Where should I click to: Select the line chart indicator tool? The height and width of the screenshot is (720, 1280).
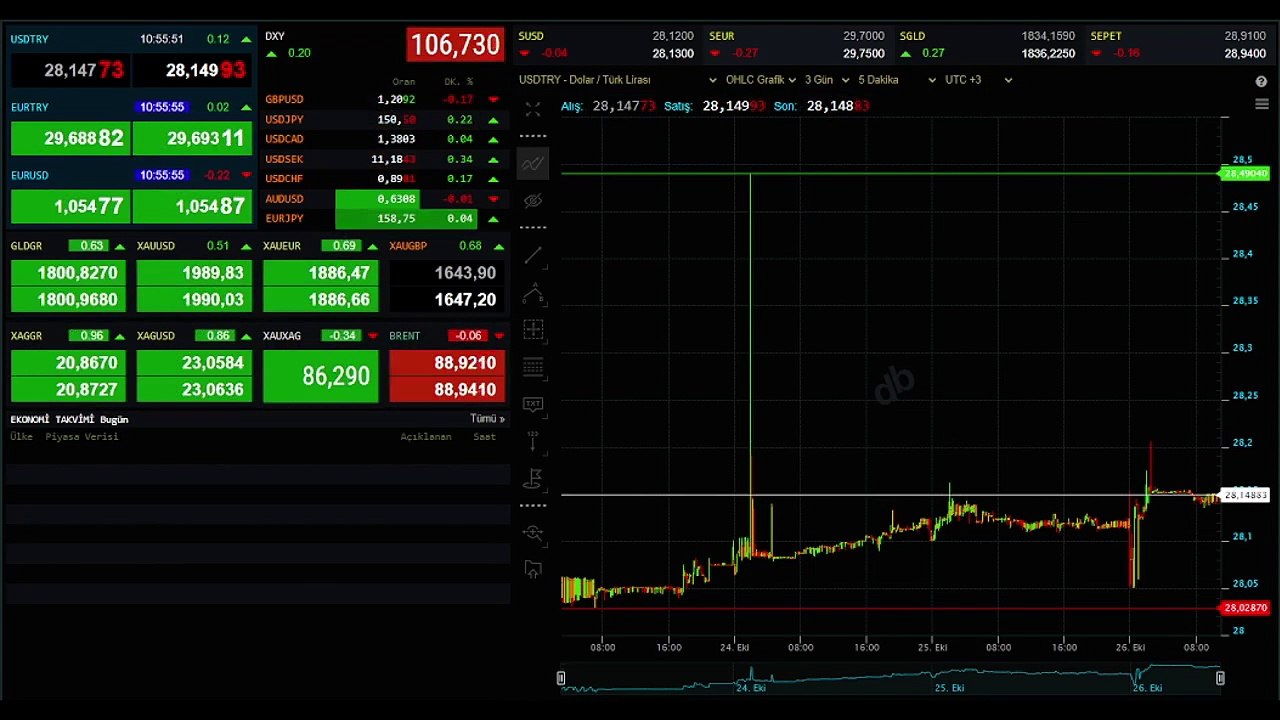pos(533,163)
